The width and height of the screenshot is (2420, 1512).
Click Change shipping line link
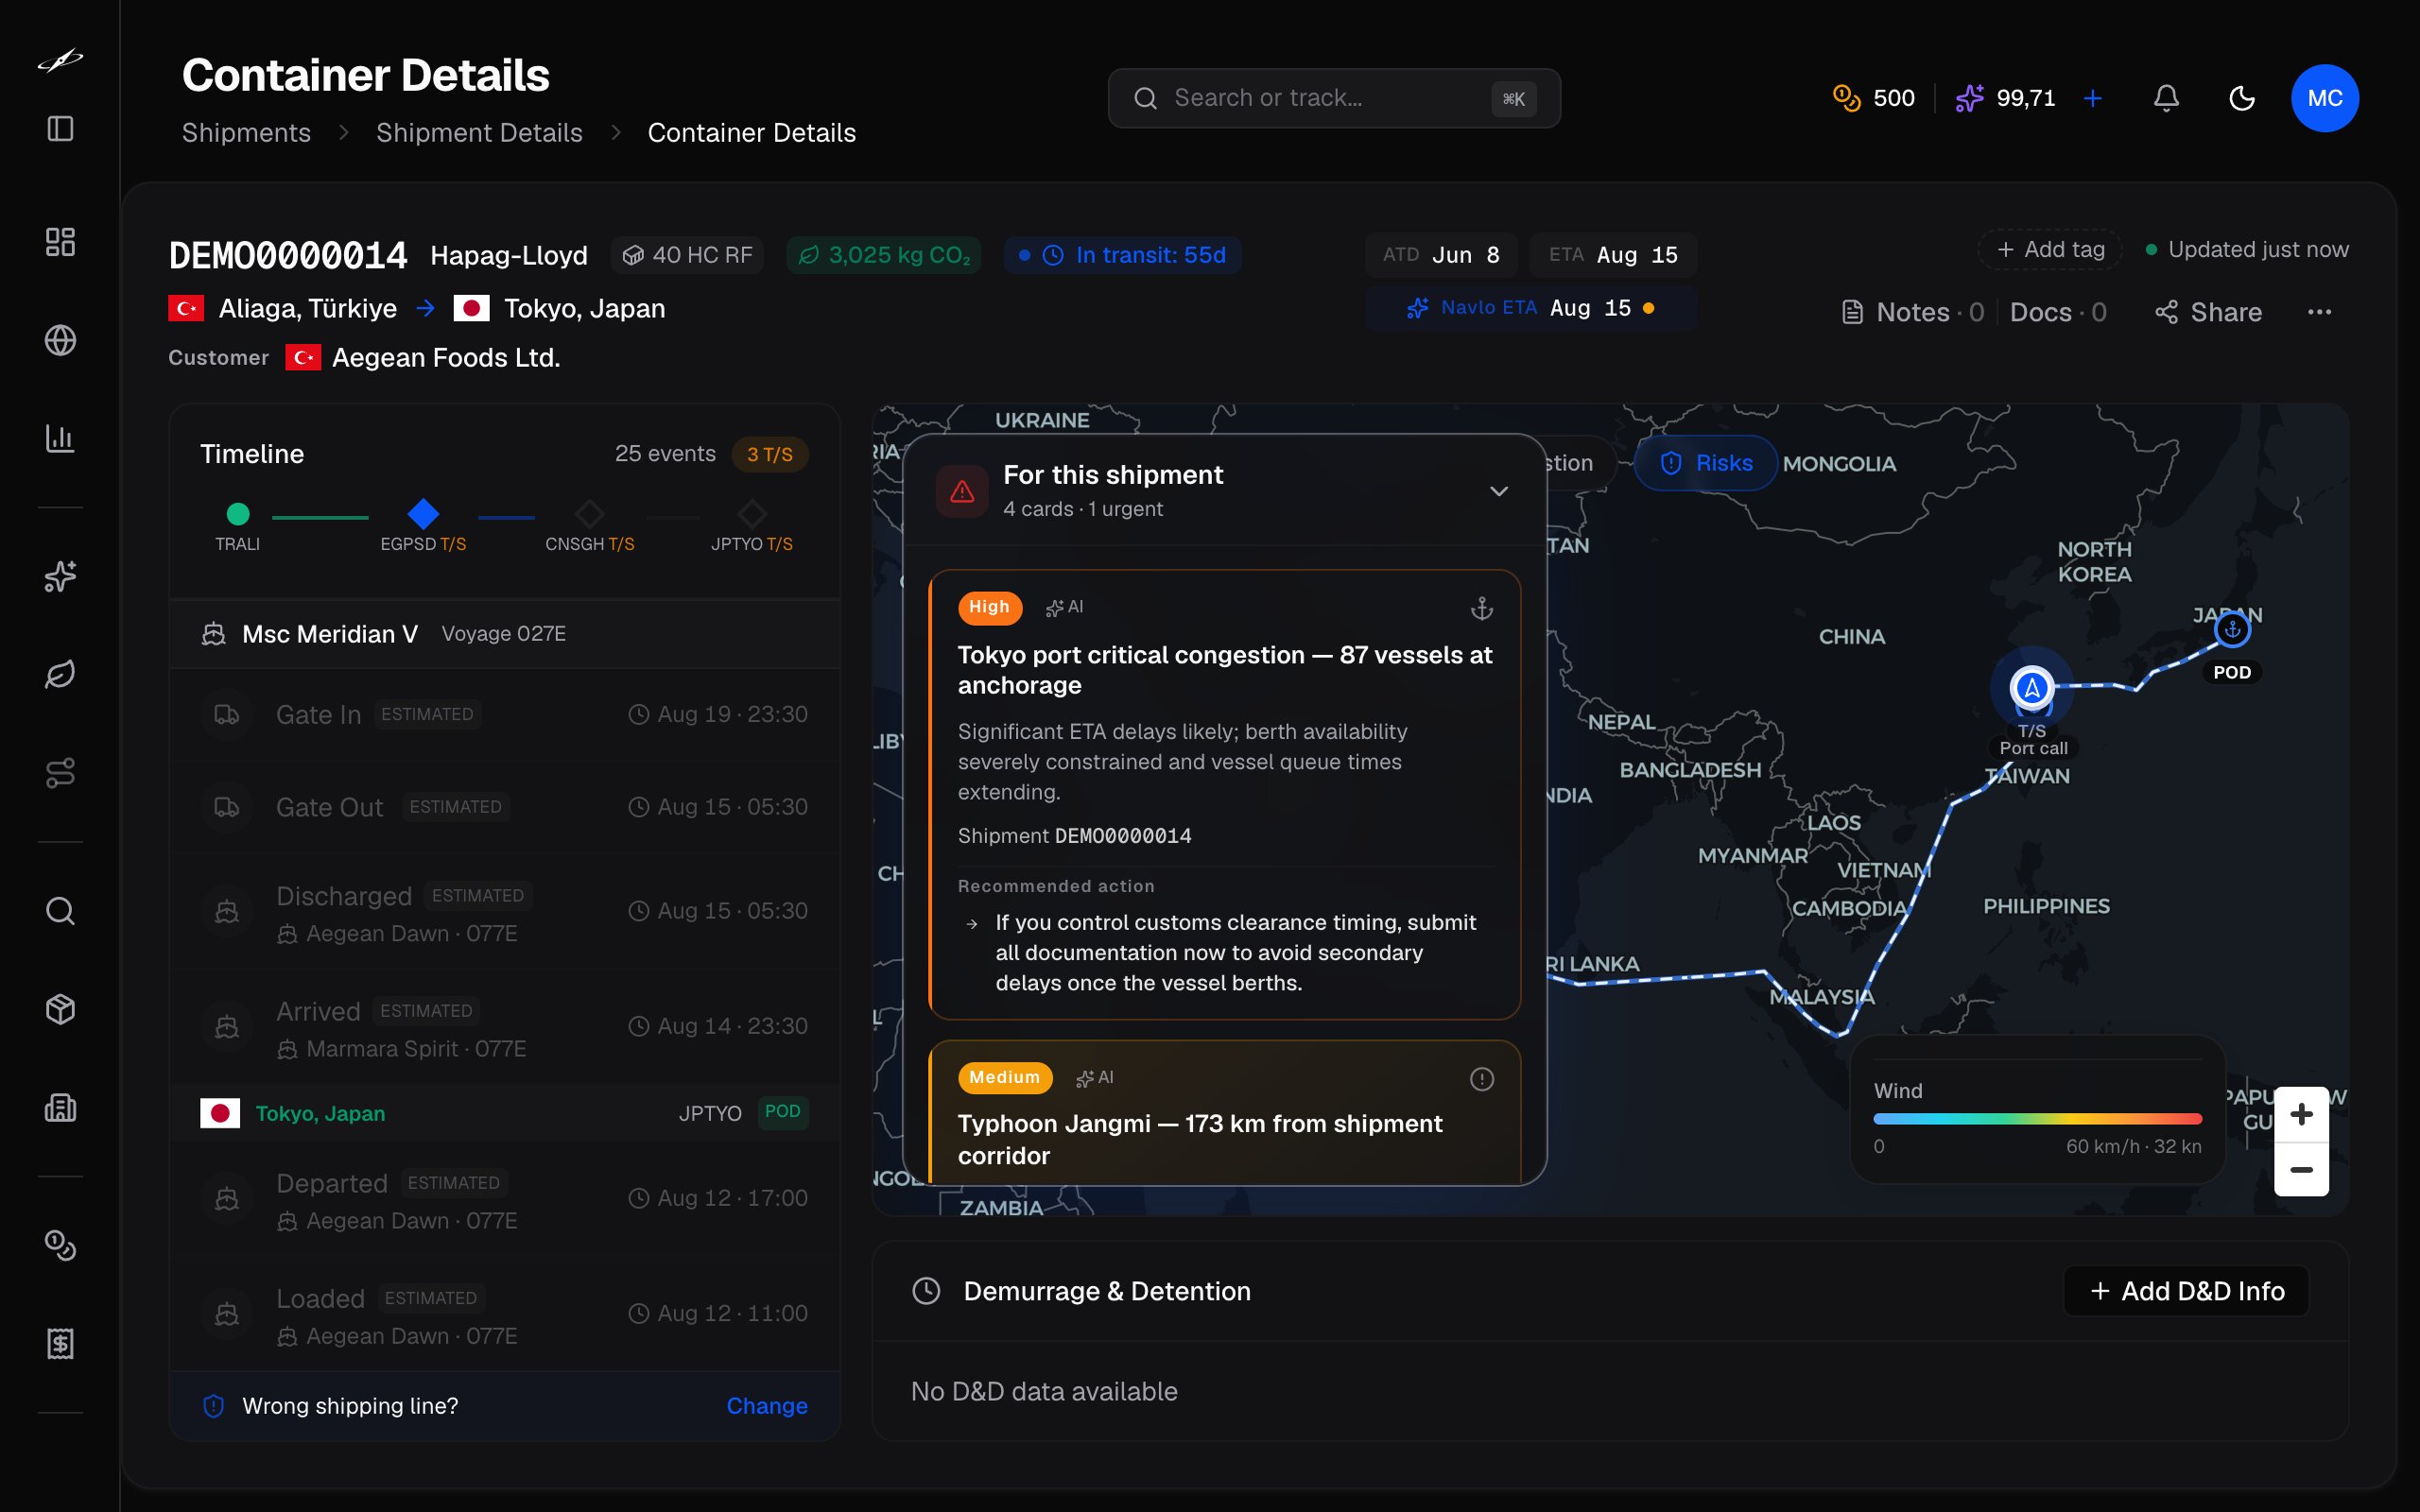pyautogui.click(x=766, y=1405)
